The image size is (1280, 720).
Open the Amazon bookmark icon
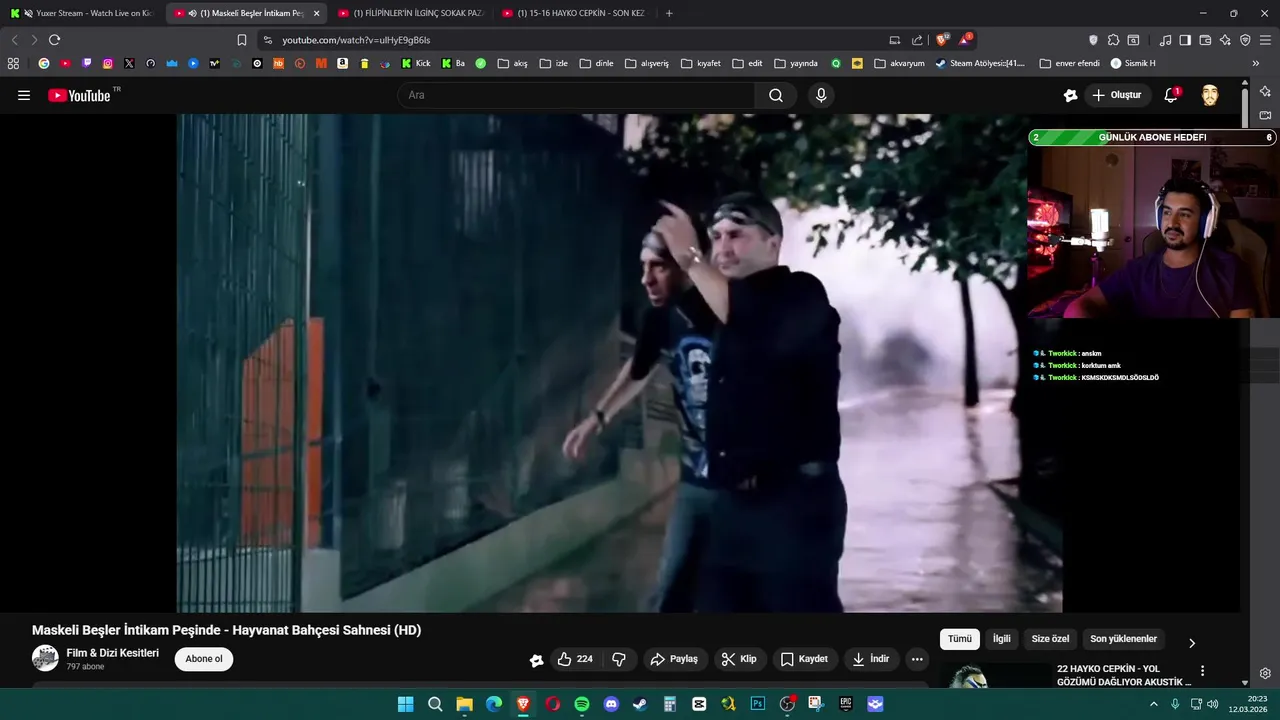click(343, 63)
